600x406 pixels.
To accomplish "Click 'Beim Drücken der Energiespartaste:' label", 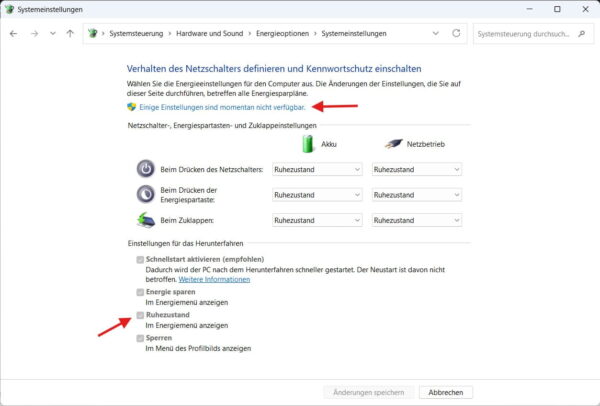I will (189, 195).
